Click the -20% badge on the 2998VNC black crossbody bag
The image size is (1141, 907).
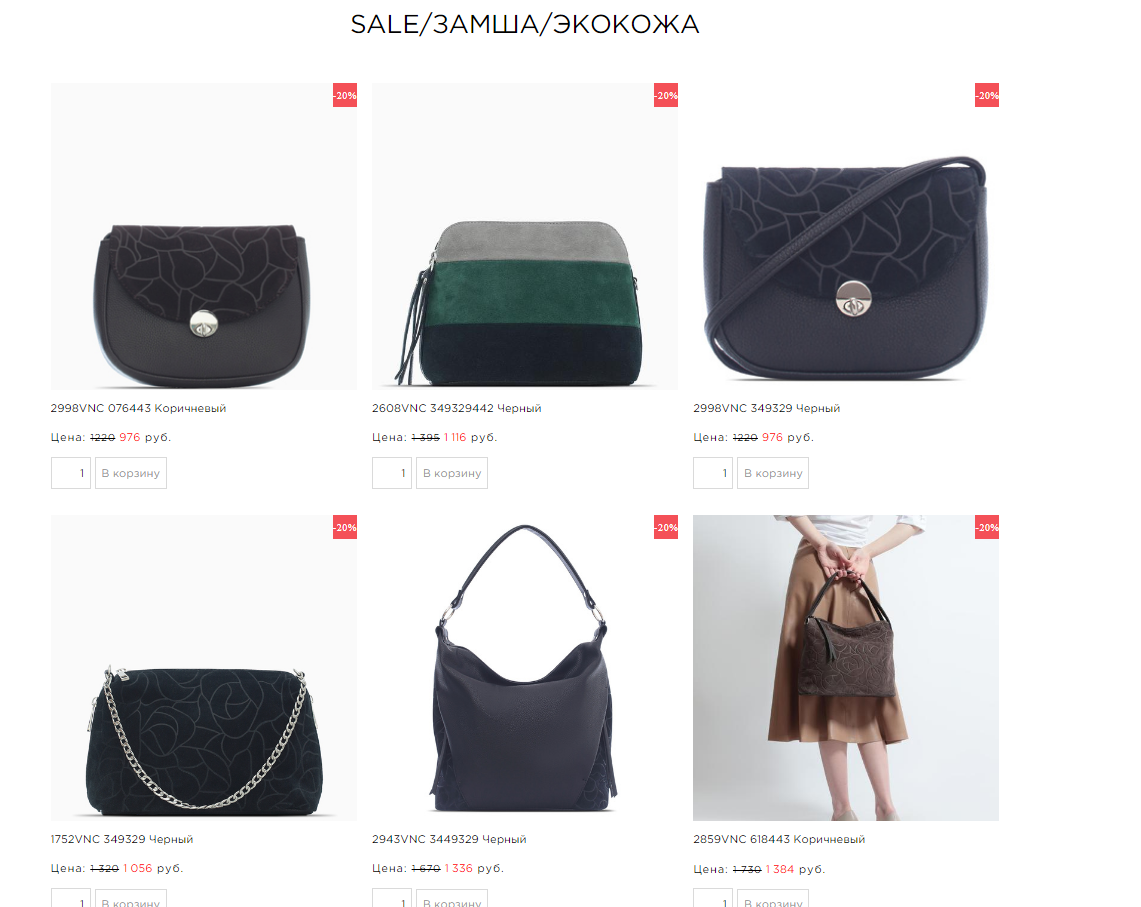coord(987,95)
